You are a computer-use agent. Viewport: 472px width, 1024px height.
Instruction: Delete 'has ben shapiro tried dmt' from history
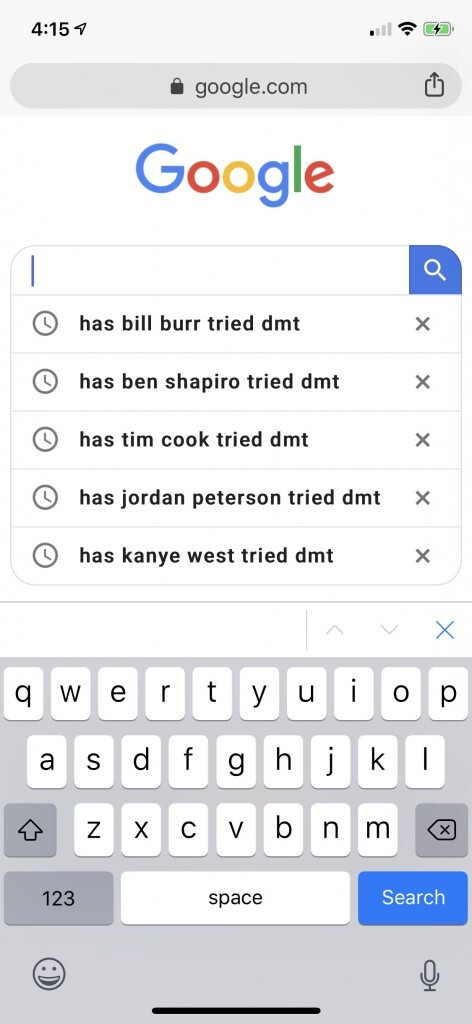point(422,381)
